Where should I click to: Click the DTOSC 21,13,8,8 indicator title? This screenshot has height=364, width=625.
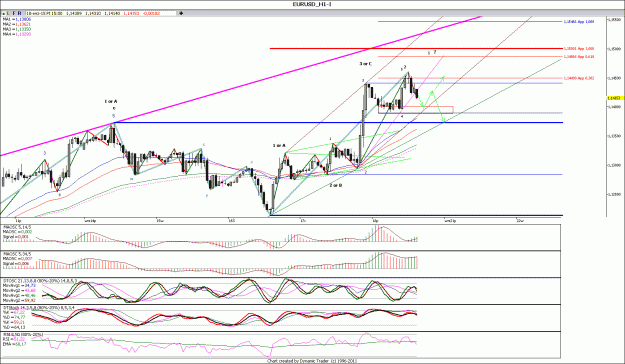pos(40,281)
